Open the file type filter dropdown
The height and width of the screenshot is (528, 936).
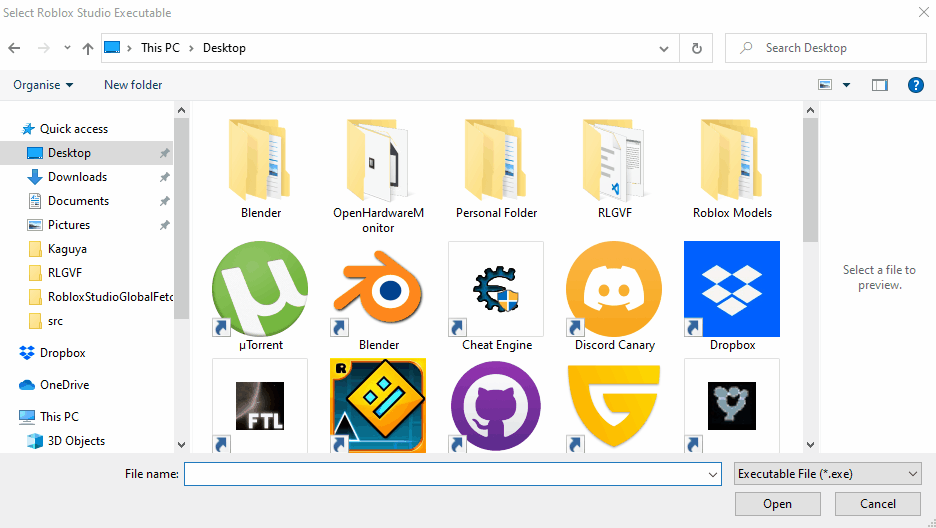tap(827, 474)
